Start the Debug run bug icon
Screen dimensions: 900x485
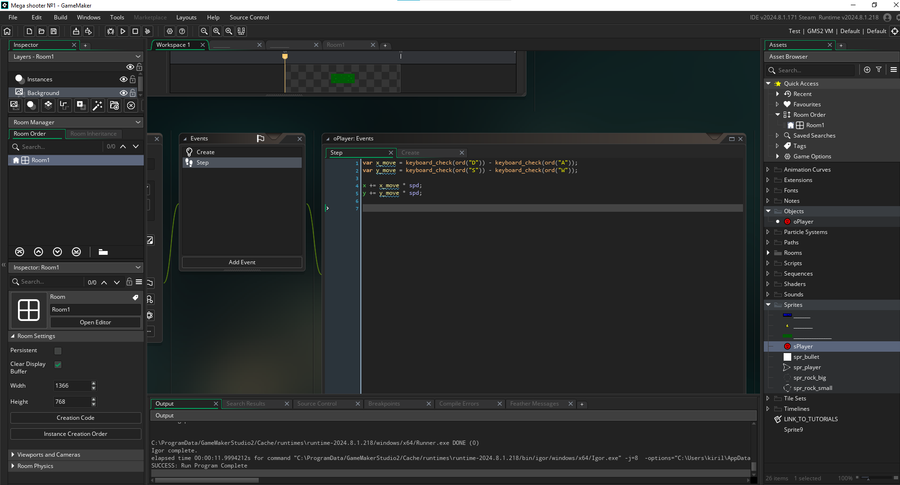(110, 31)
